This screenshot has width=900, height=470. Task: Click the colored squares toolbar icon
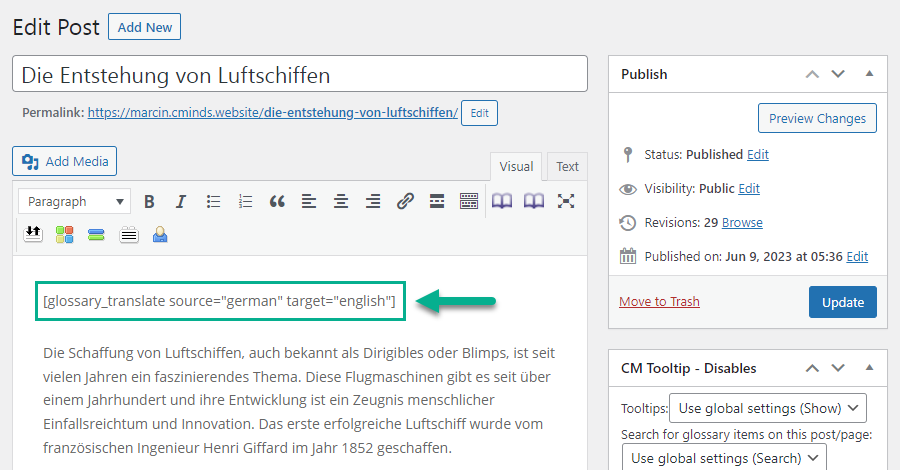65,235
